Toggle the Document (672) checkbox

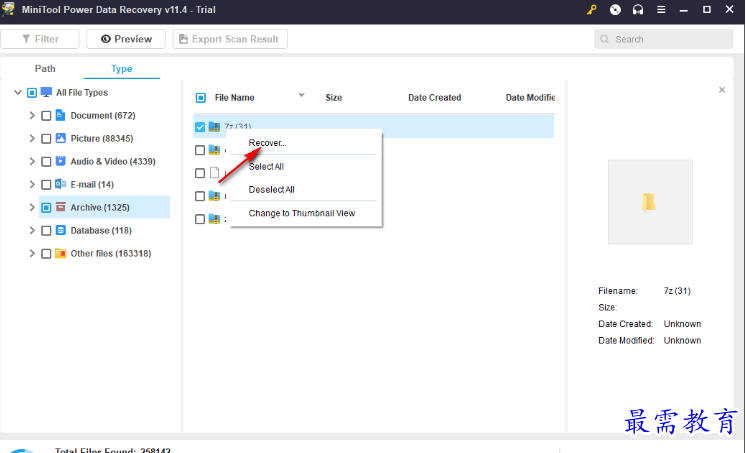(x=46, y=116)
